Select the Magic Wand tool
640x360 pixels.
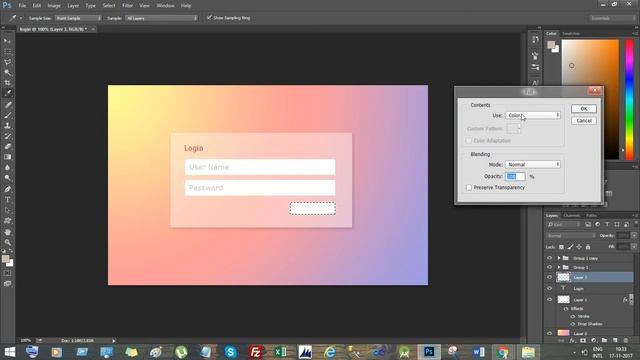[7, 73]
